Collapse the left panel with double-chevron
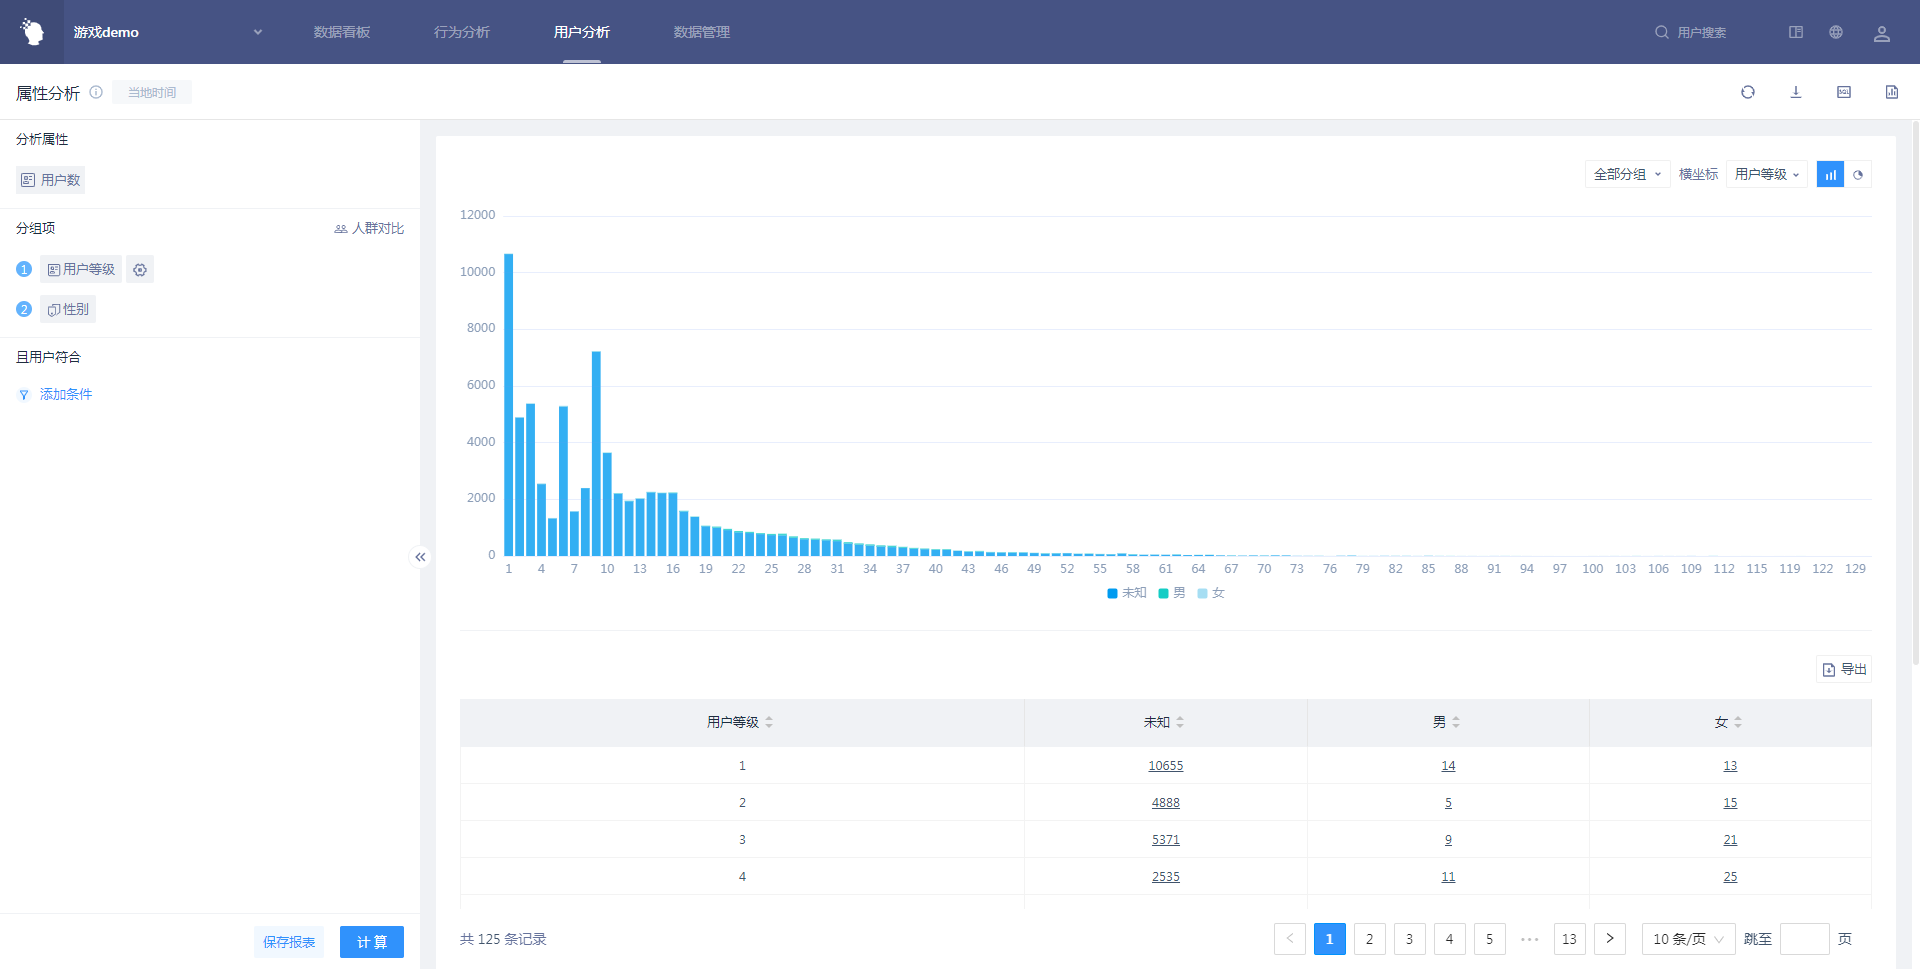Image resolution: width=1920 pixels, height=969 pixels. (x=420, y=557)
